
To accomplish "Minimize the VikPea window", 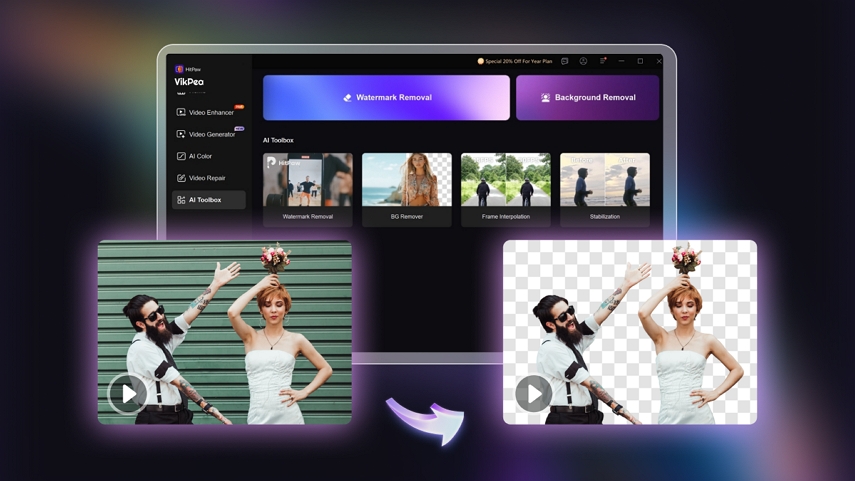I will click(621, 61).
